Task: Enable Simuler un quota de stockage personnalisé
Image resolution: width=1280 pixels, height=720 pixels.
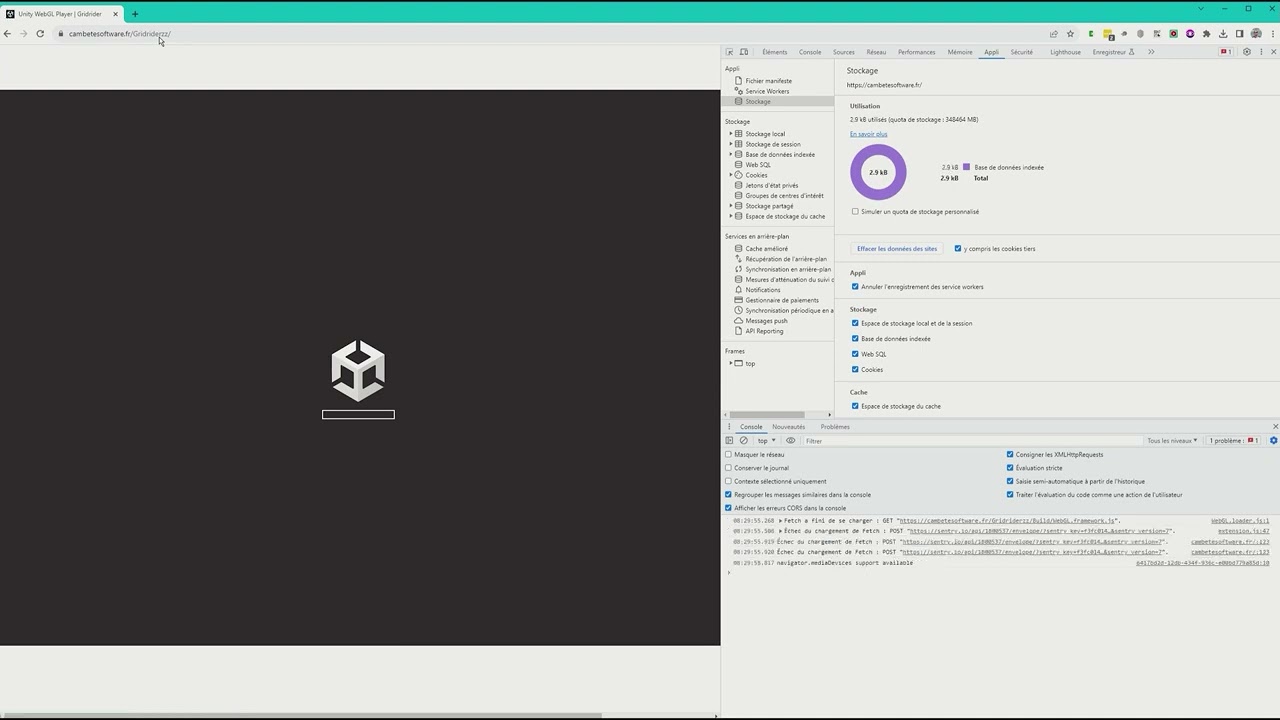Action: (855, 211)
